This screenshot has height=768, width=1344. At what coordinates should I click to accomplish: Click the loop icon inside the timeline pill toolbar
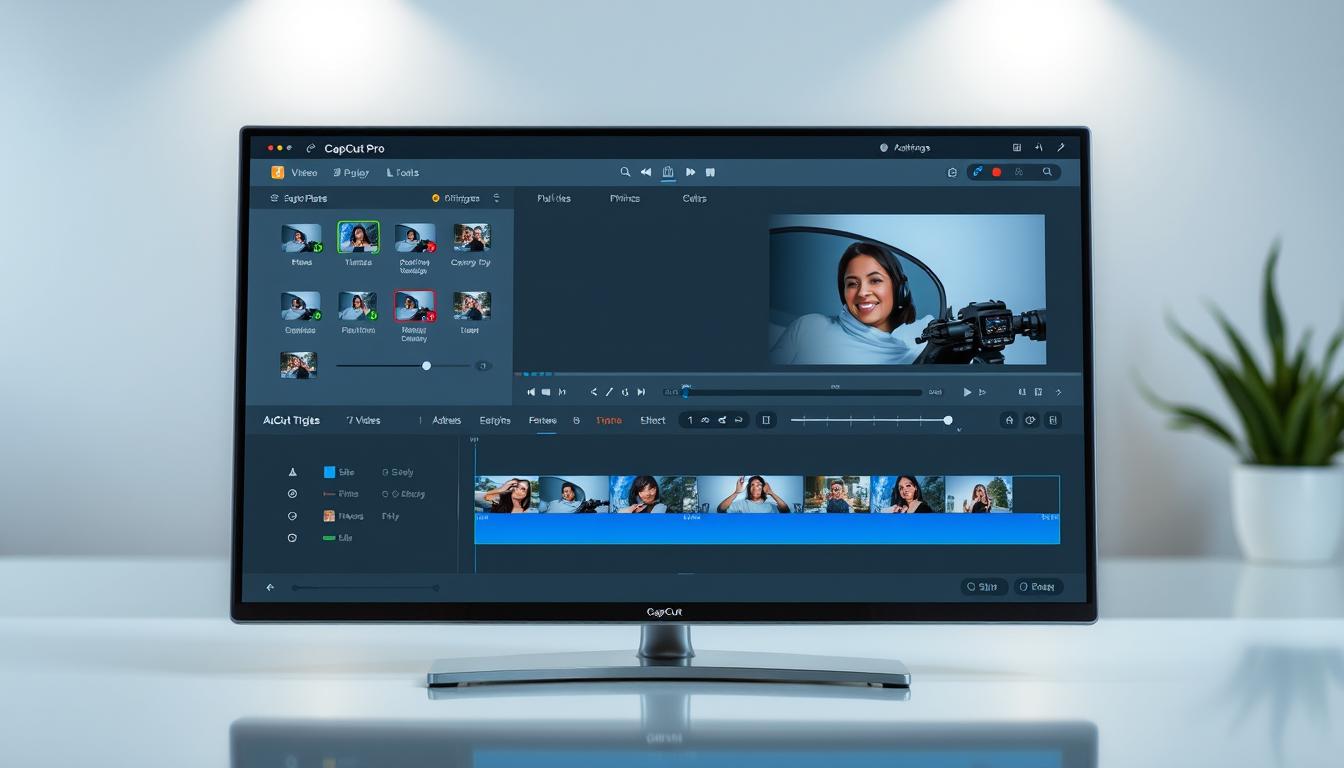705,420
